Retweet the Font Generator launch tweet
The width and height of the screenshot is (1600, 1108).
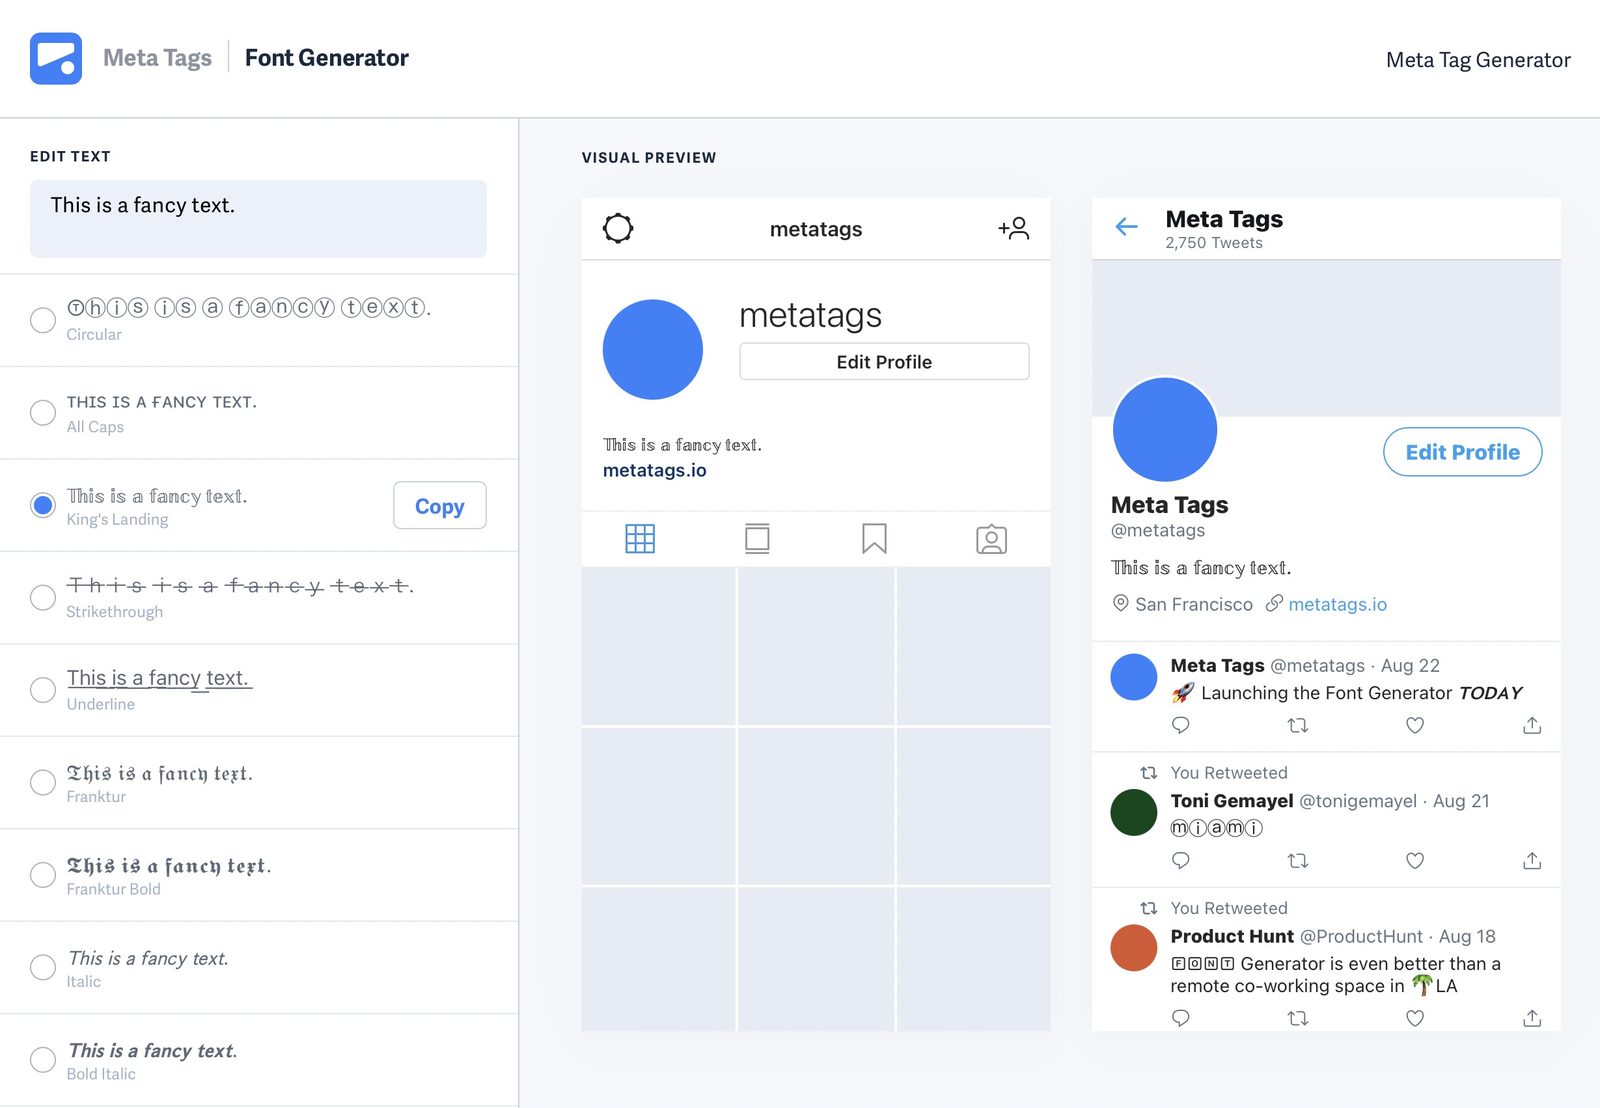click(x=1298, y=725)
